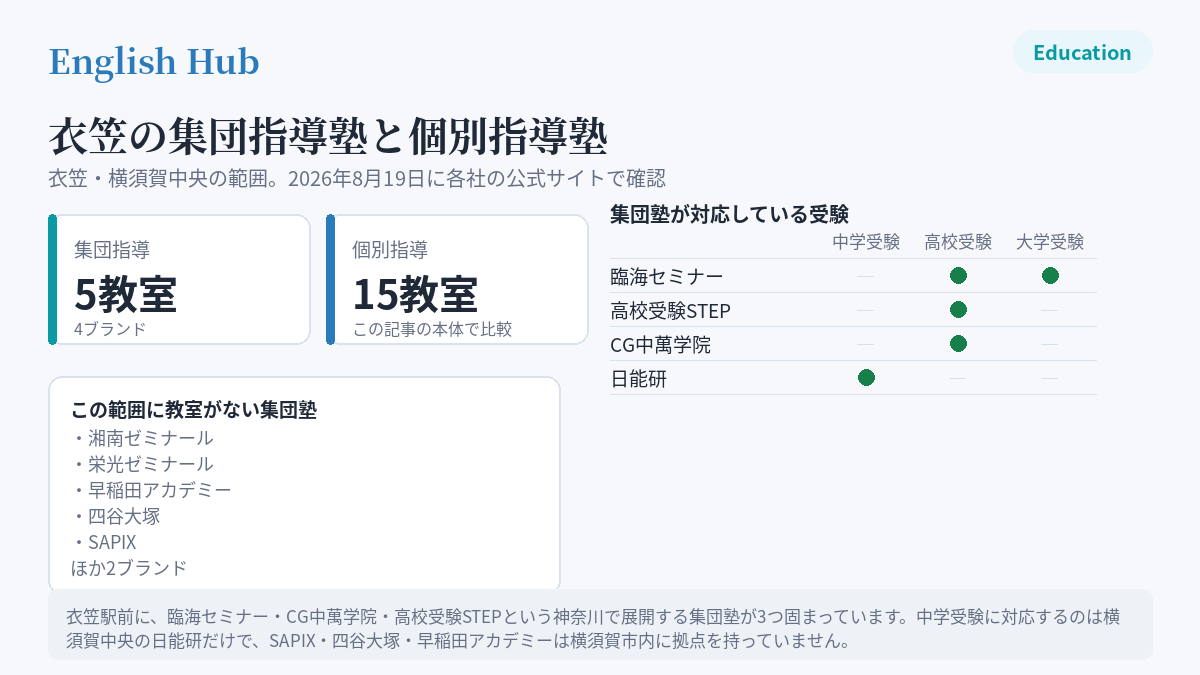The image size is (1200, 675).
Task: Click the SAPIX list item
Action: (x=104, y=542)
